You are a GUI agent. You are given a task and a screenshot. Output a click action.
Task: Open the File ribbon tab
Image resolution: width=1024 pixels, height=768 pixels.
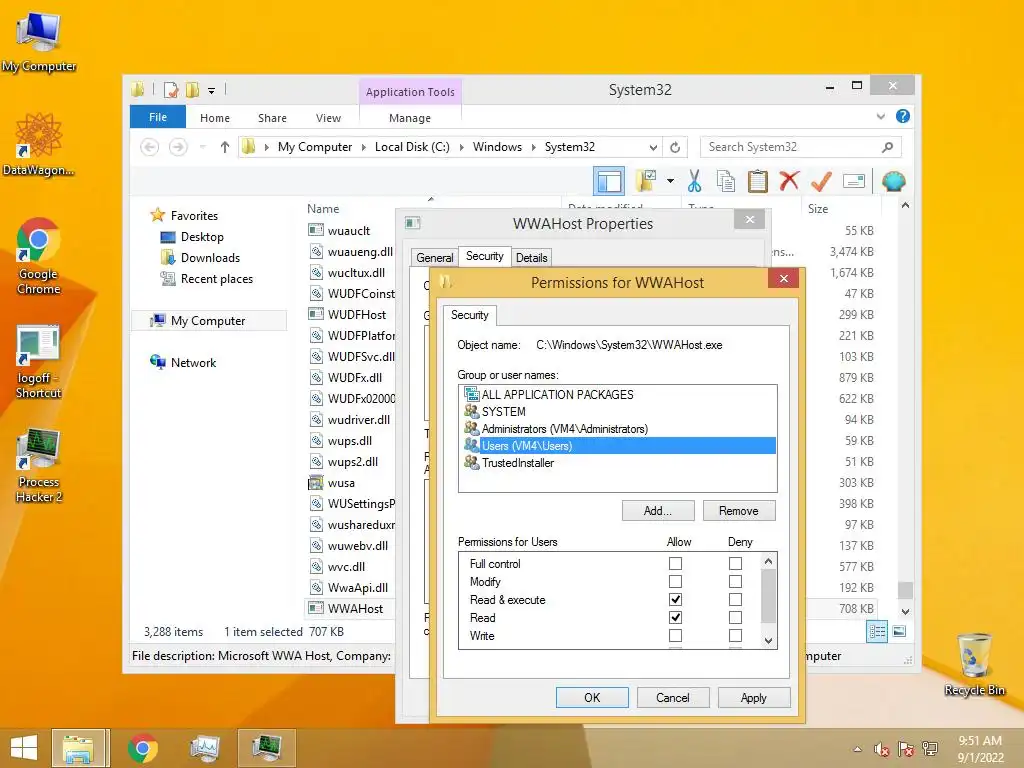tap(157, 117)
